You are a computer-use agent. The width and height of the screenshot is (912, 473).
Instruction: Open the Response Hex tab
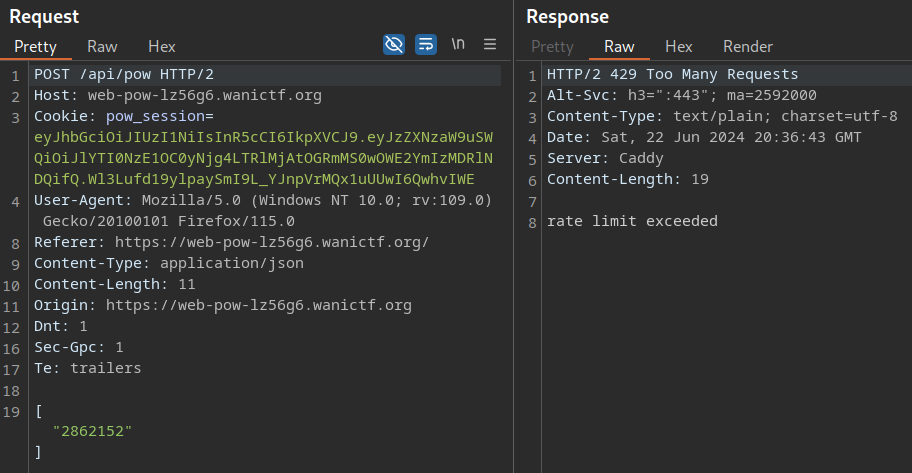(679, 46)
